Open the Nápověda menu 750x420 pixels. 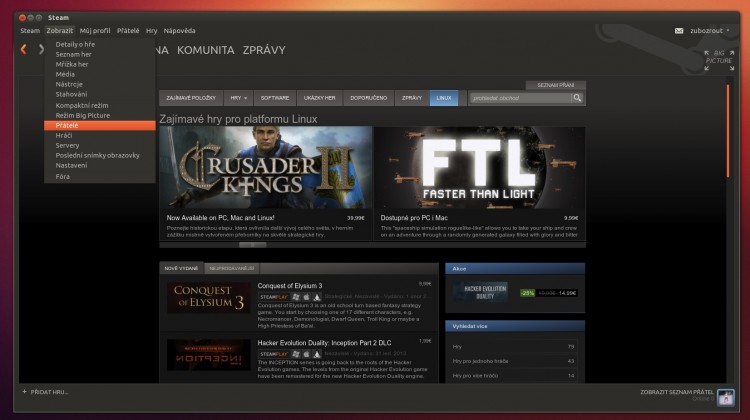pyautogui.click(x=179, y=31)
